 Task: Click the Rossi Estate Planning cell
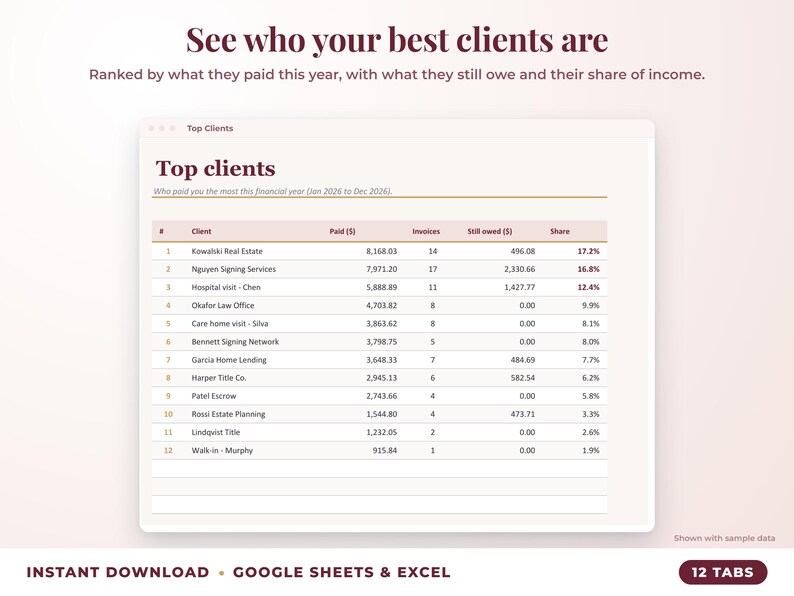pos(228,414)
